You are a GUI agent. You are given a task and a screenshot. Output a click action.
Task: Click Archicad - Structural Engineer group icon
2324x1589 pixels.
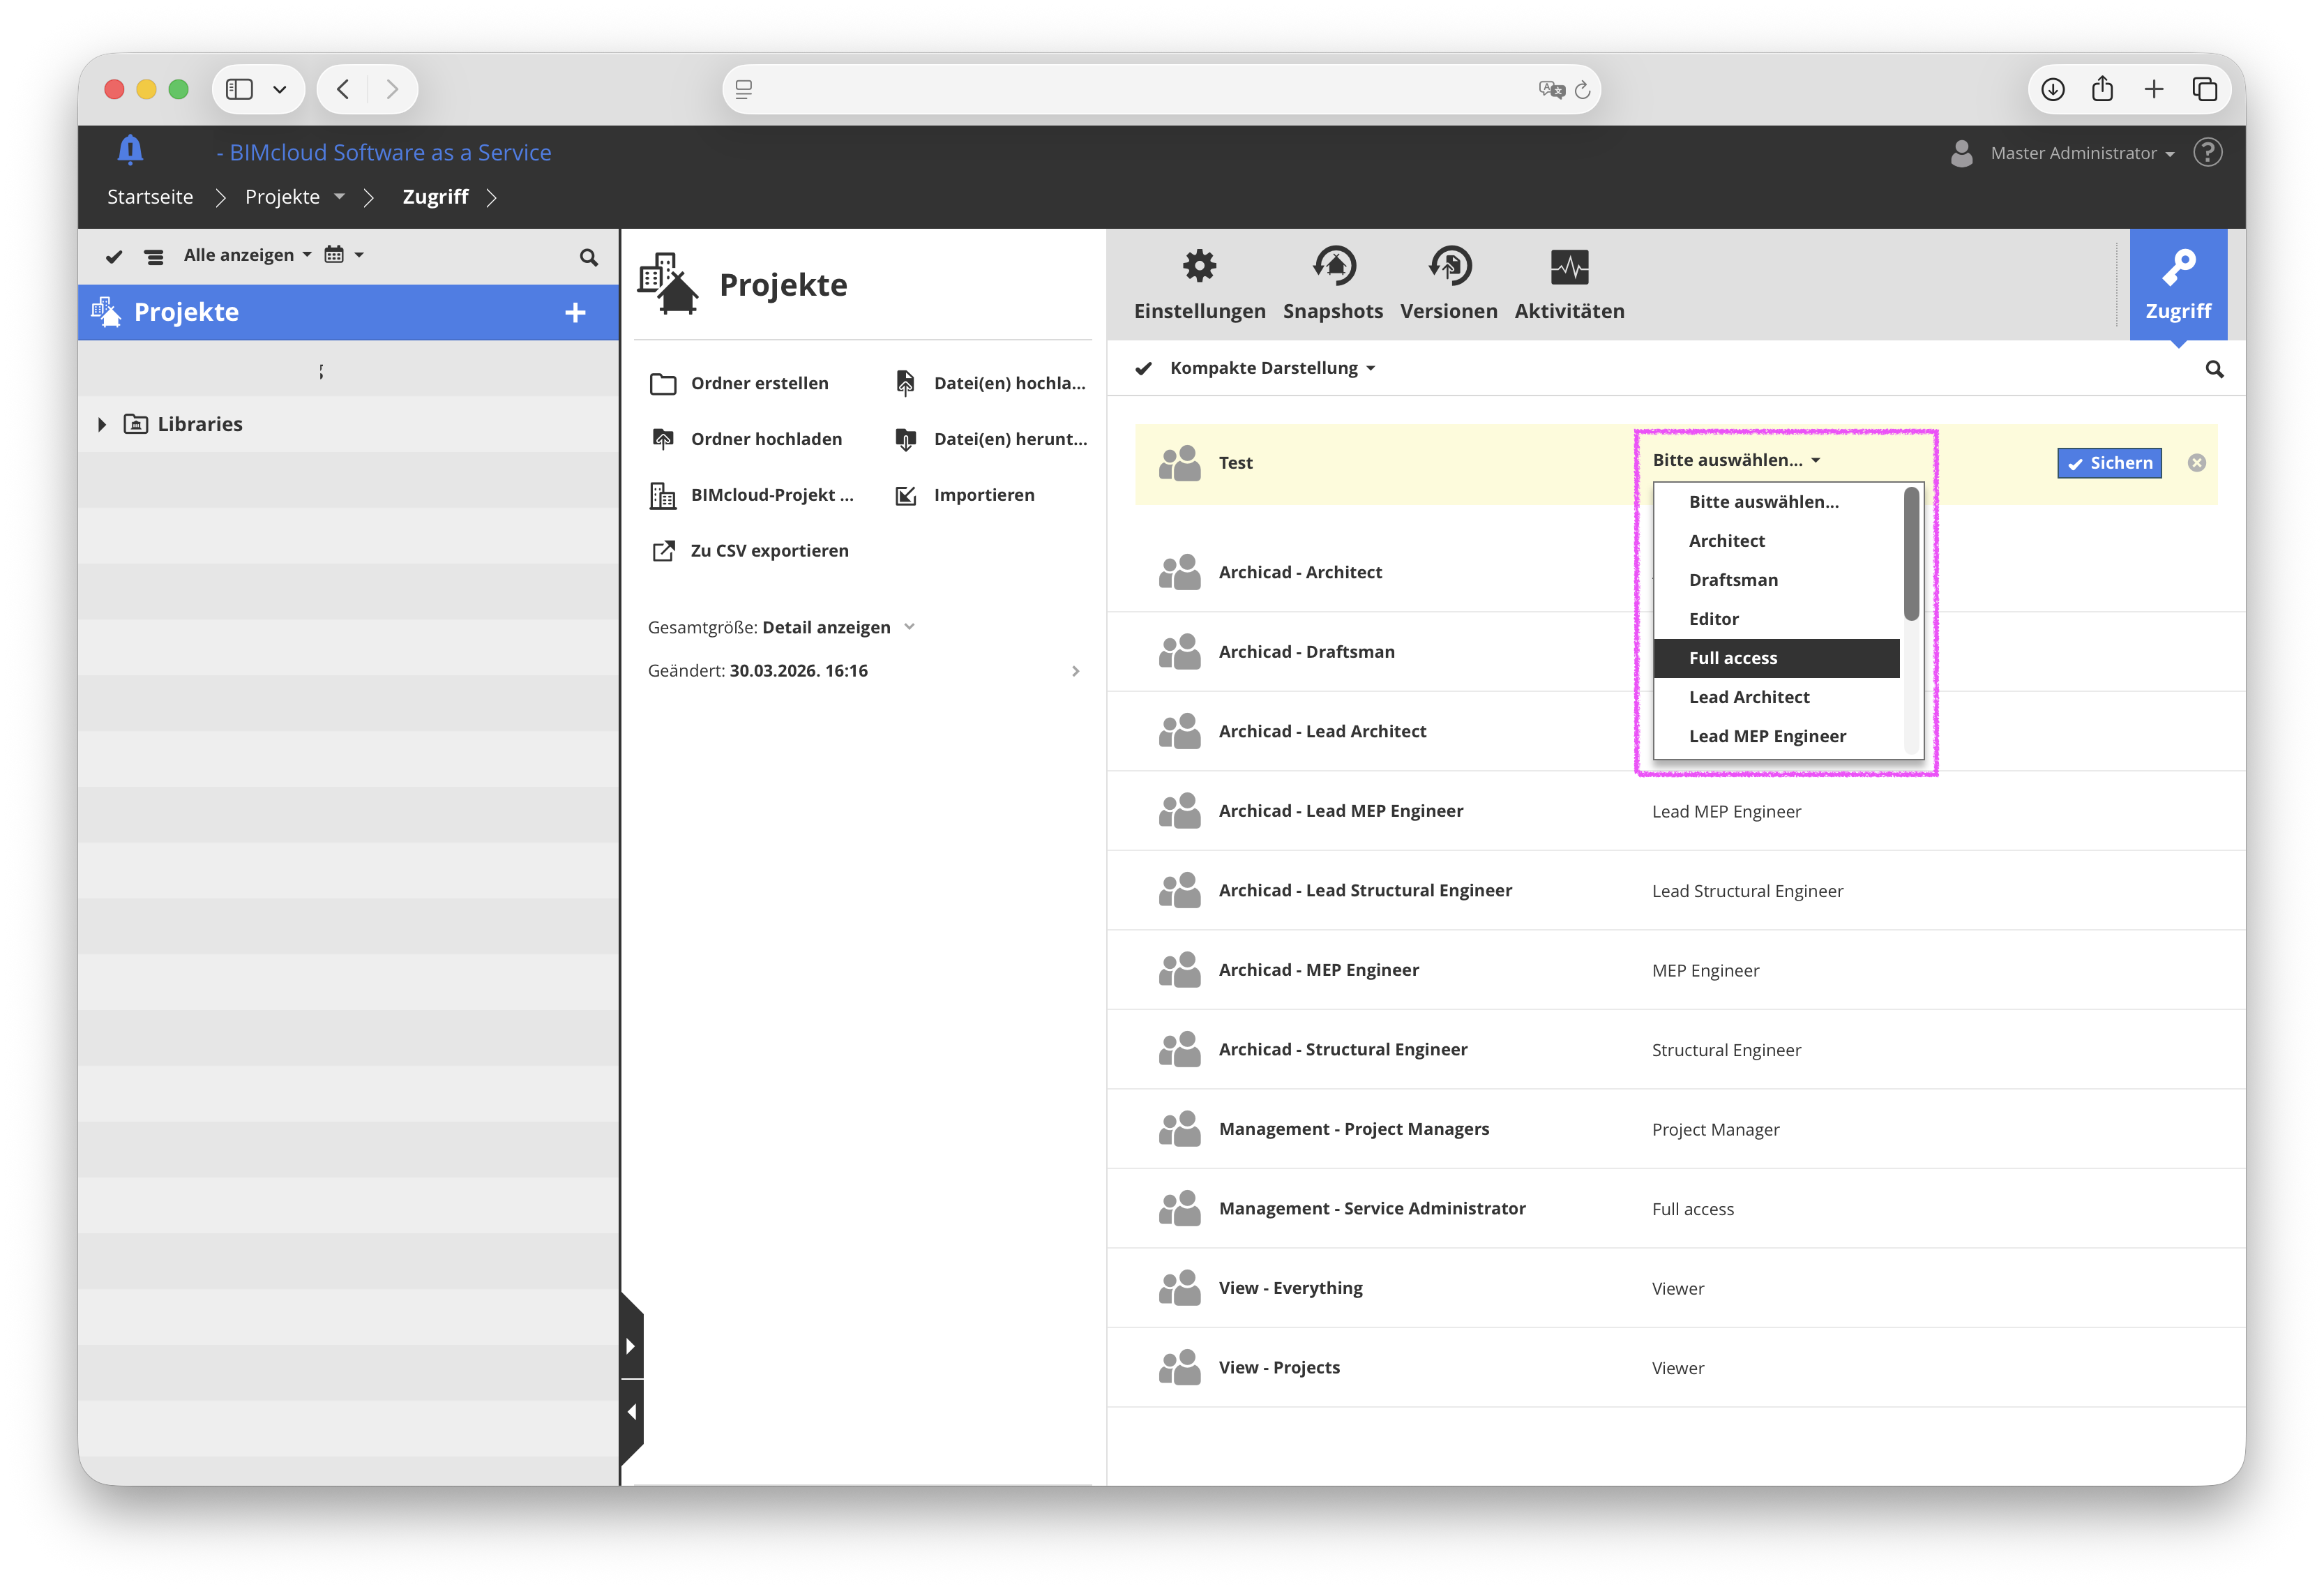(1179, 1049)
